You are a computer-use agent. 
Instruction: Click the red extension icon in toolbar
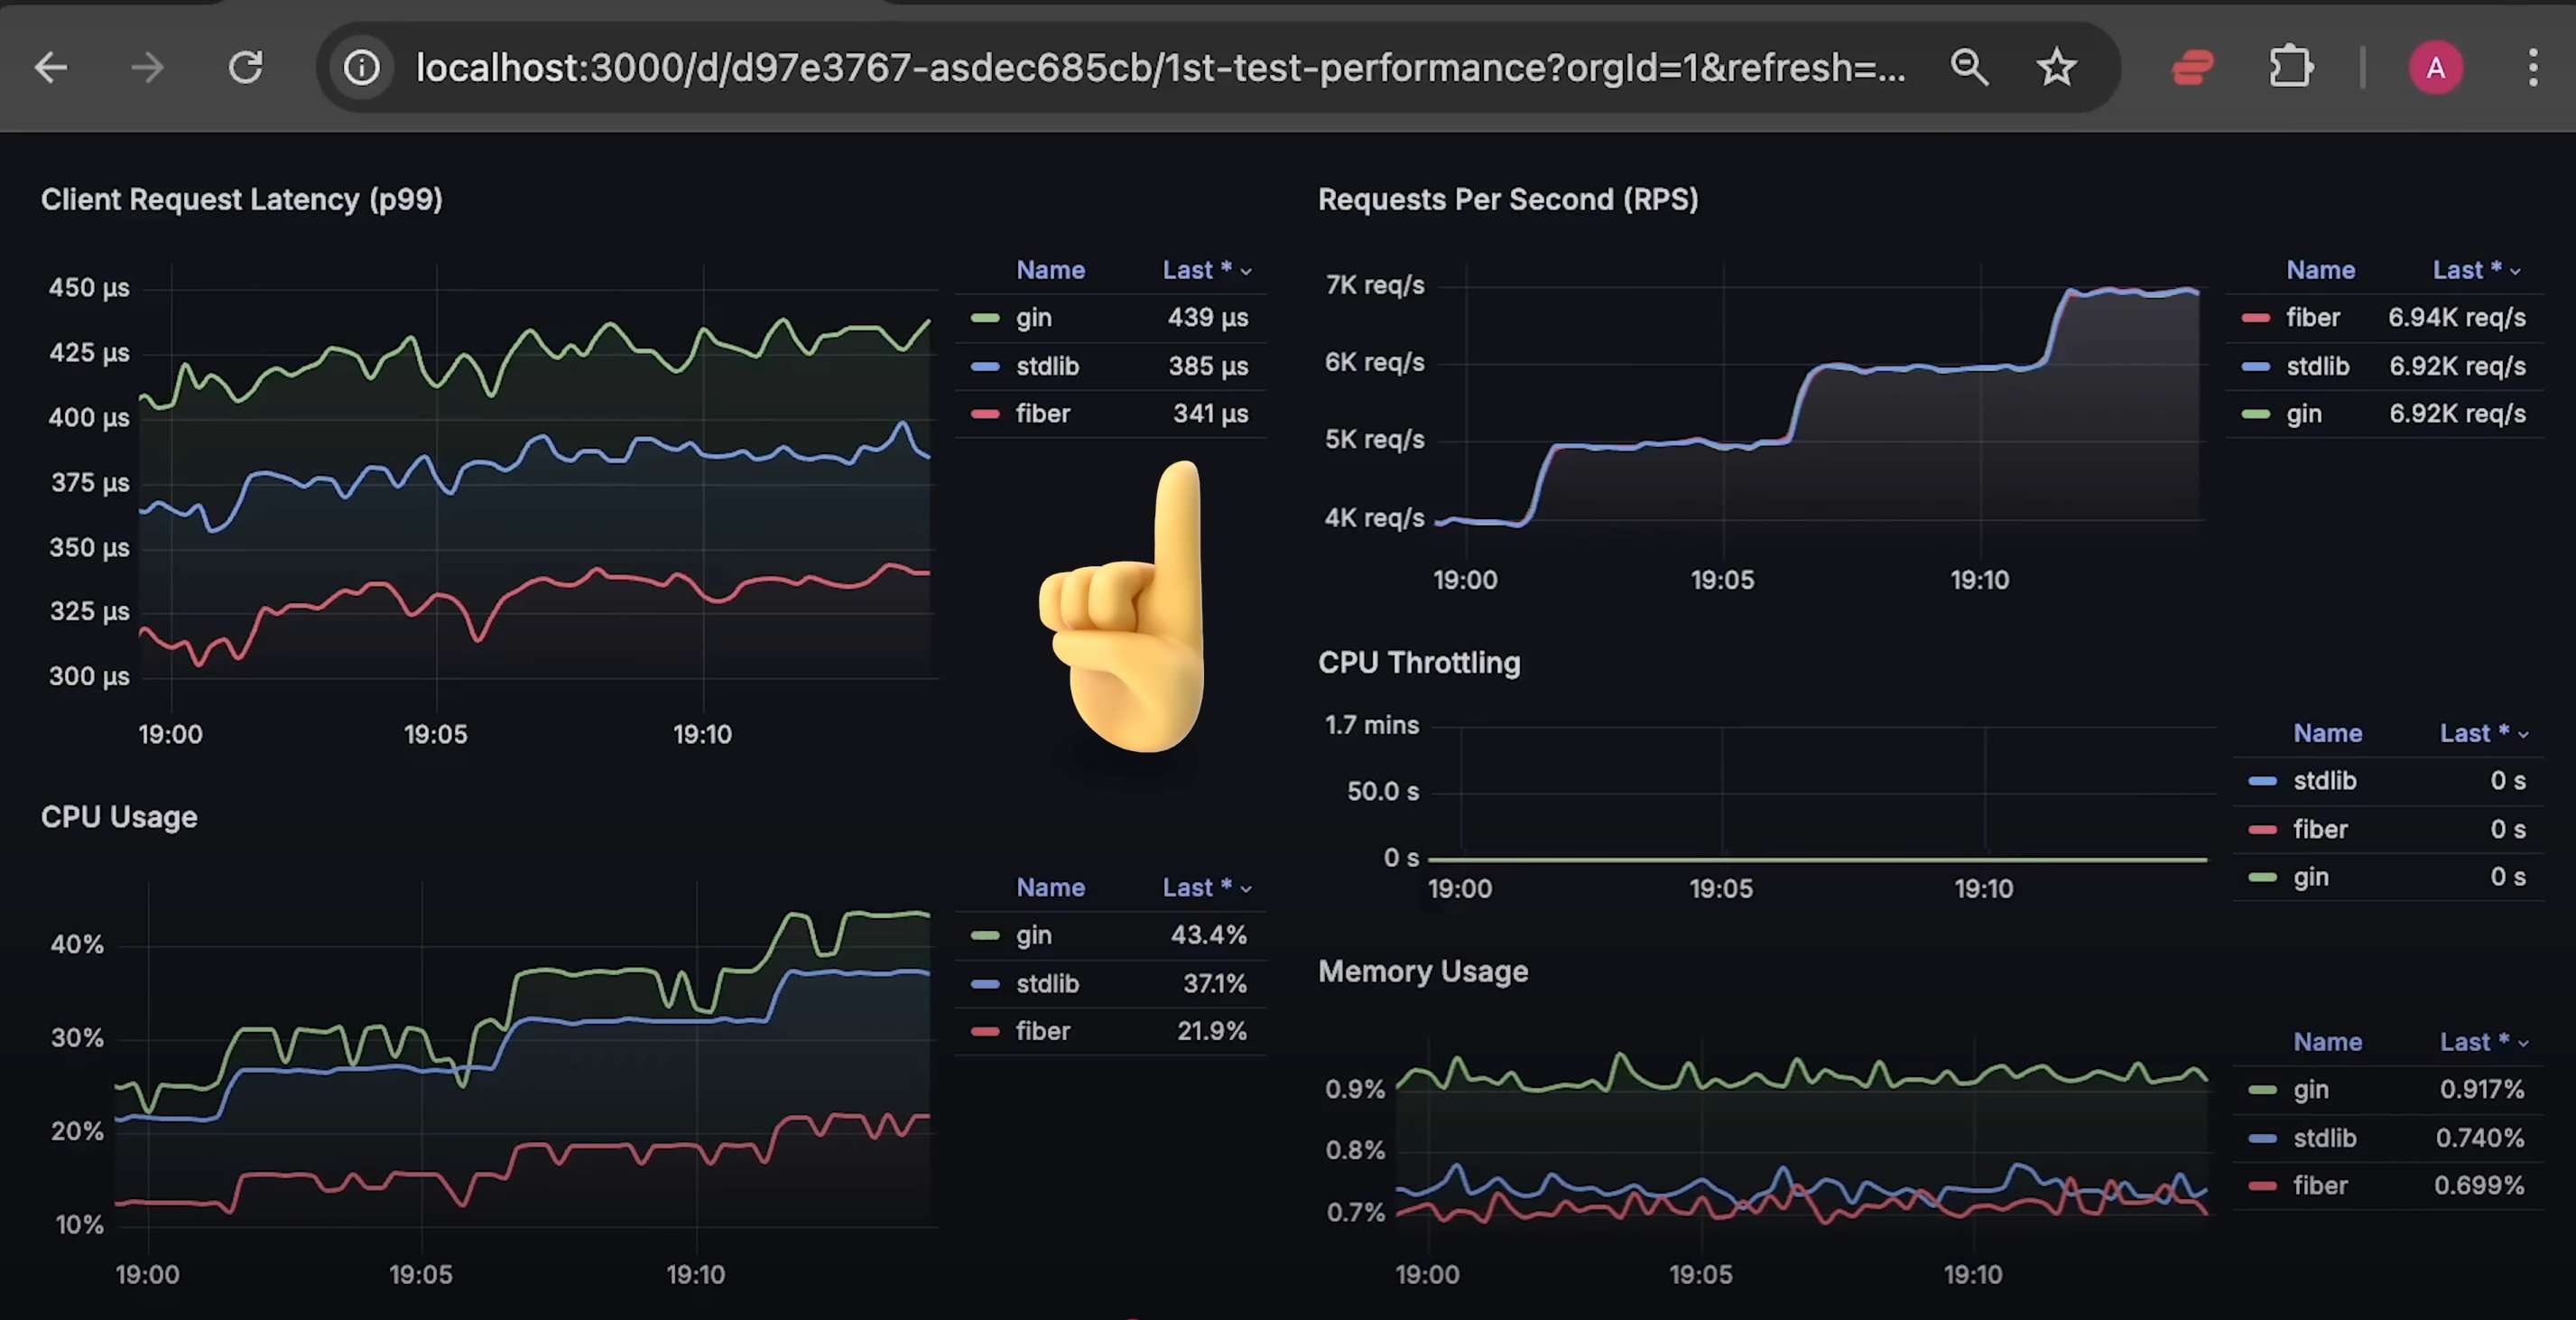pos(2192,68)
